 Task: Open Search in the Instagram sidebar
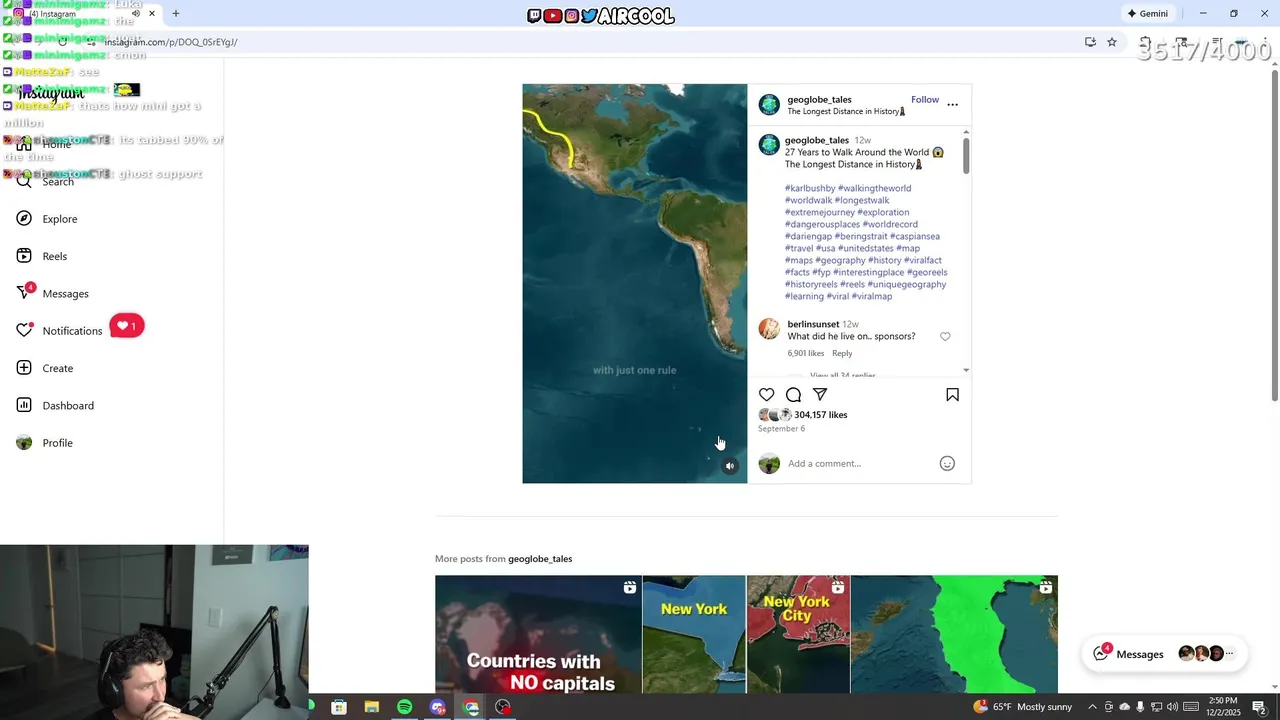(x=45, y=181)
